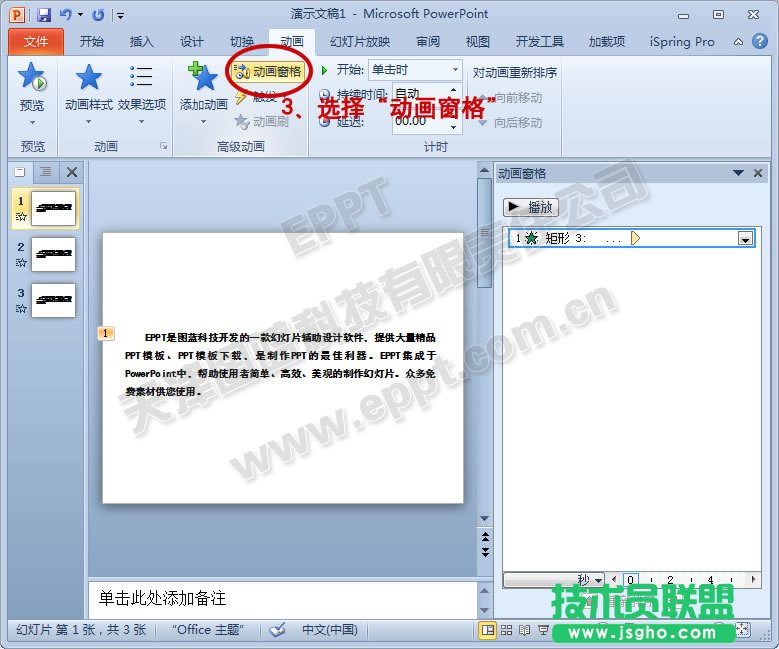779x649 pixels.
Task: Toggle the 动画窗格 Animation Pane button
Action: tap(268, 72)
